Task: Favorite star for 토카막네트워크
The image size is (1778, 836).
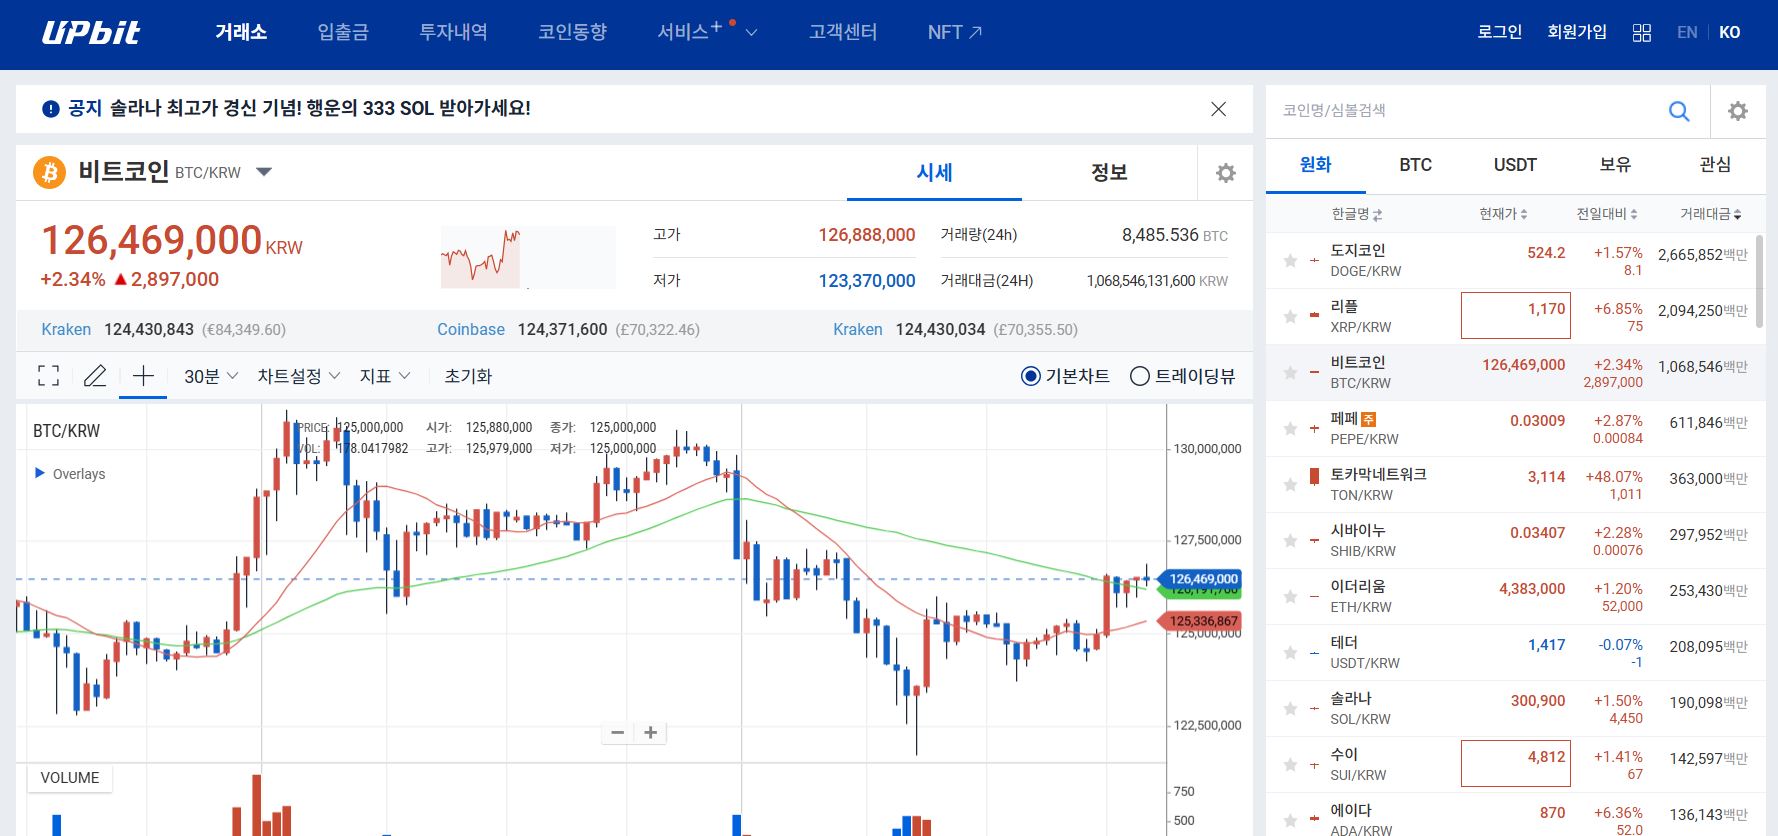Action: coord(1290,485)
